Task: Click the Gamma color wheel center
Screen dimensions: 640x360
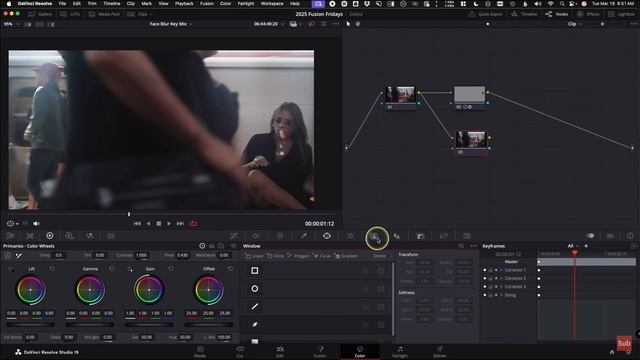Action: tap(90, 290)
